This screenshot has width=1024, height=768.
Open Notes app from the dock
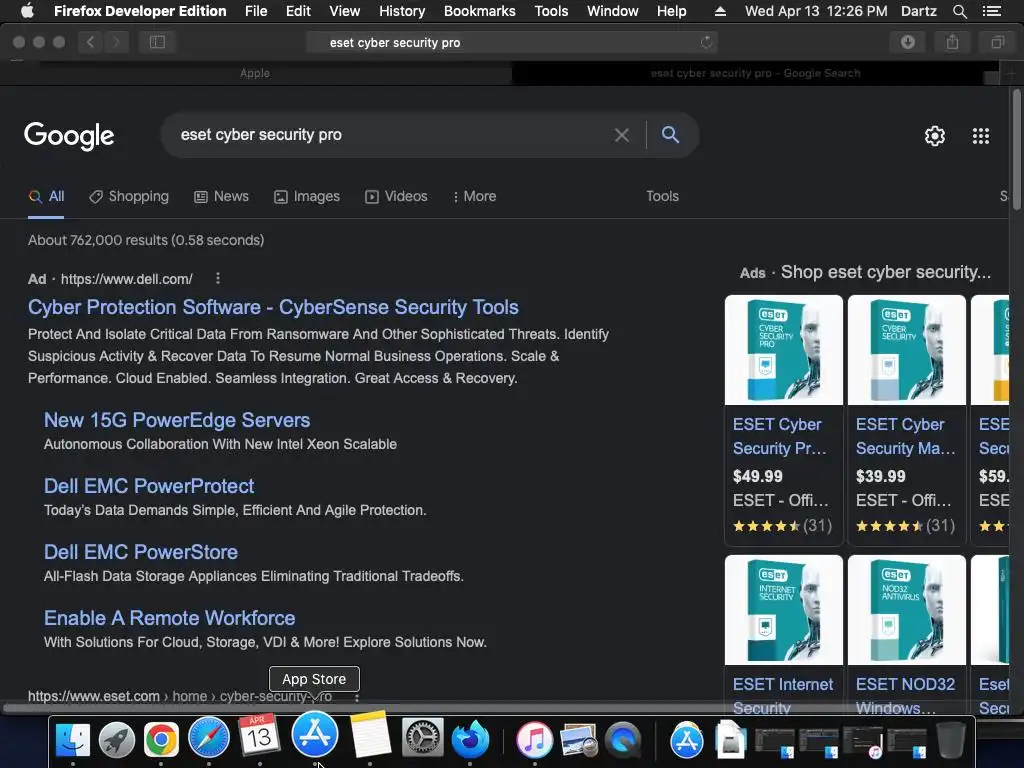[370, 735]
